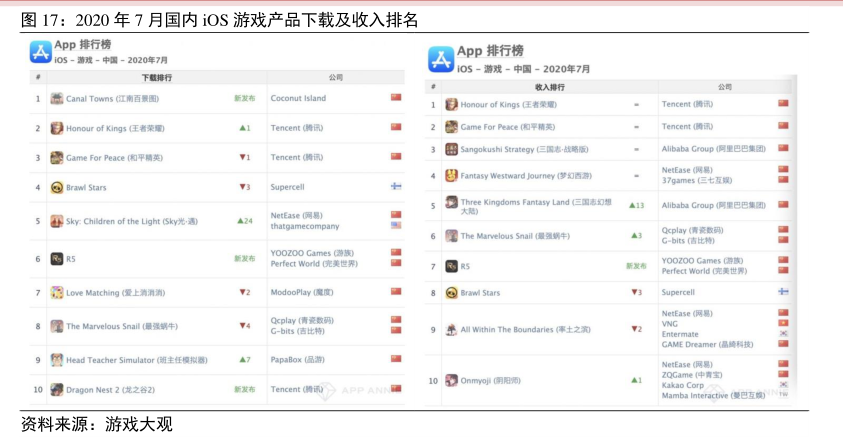Select the Love Matching game icon
This screenshot has height=442, width=843.
pos(57,293)
